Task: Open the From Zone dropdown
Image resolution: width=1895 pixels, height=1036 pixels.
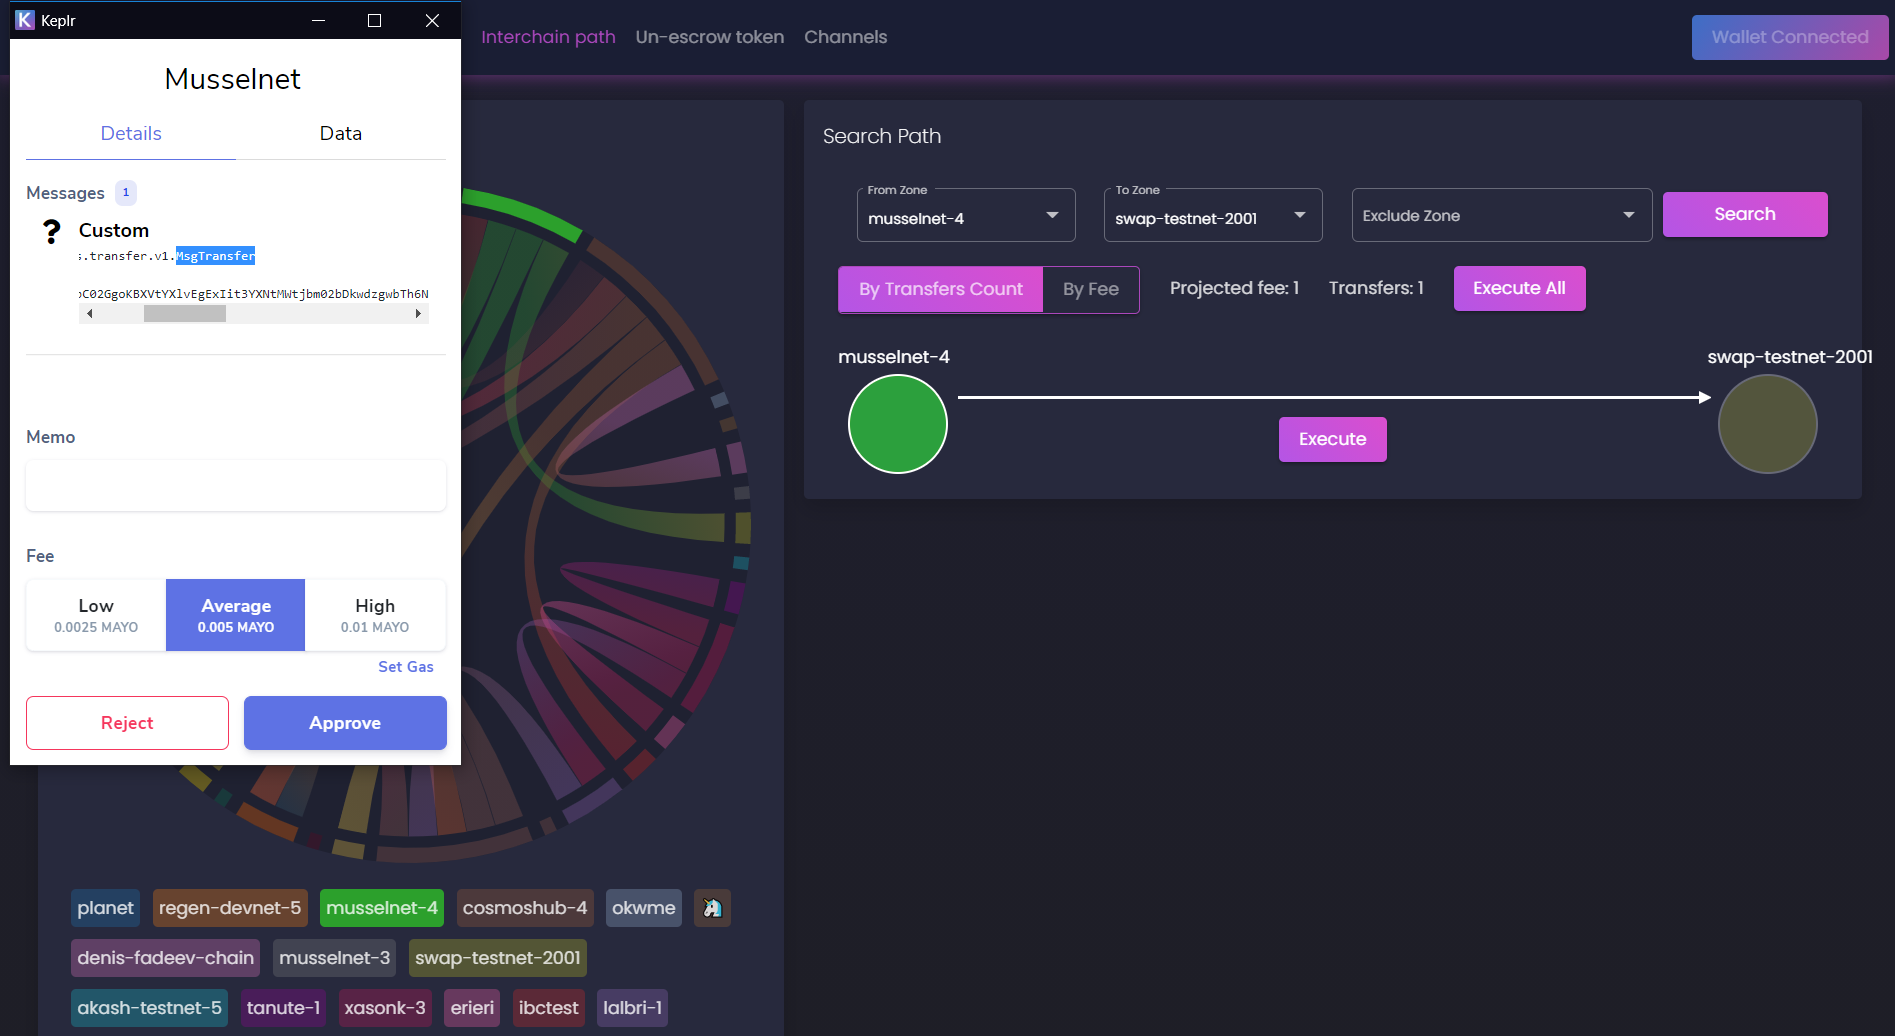Action: click(966, 216)
